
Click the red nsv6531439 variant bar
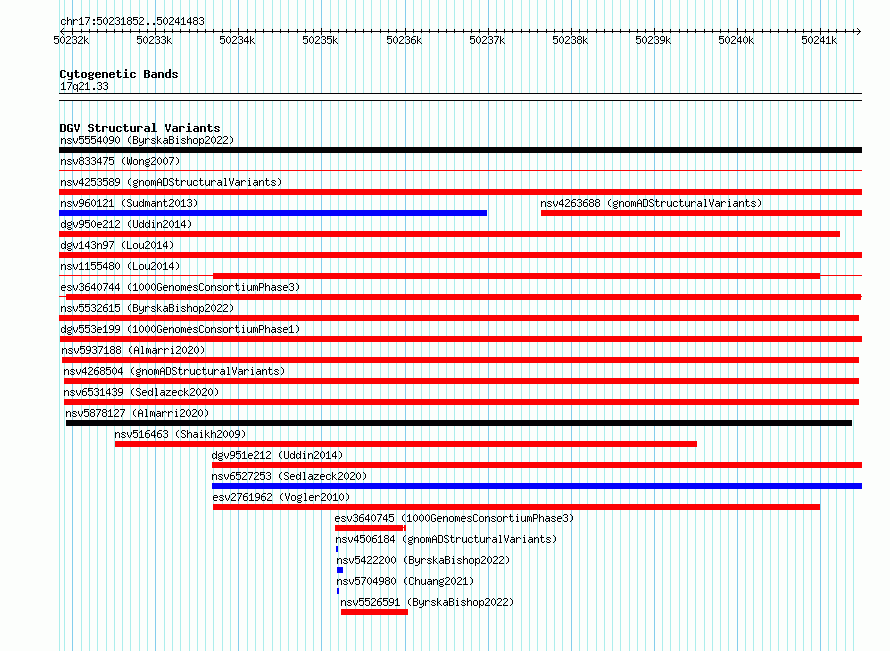click(461, 402)
